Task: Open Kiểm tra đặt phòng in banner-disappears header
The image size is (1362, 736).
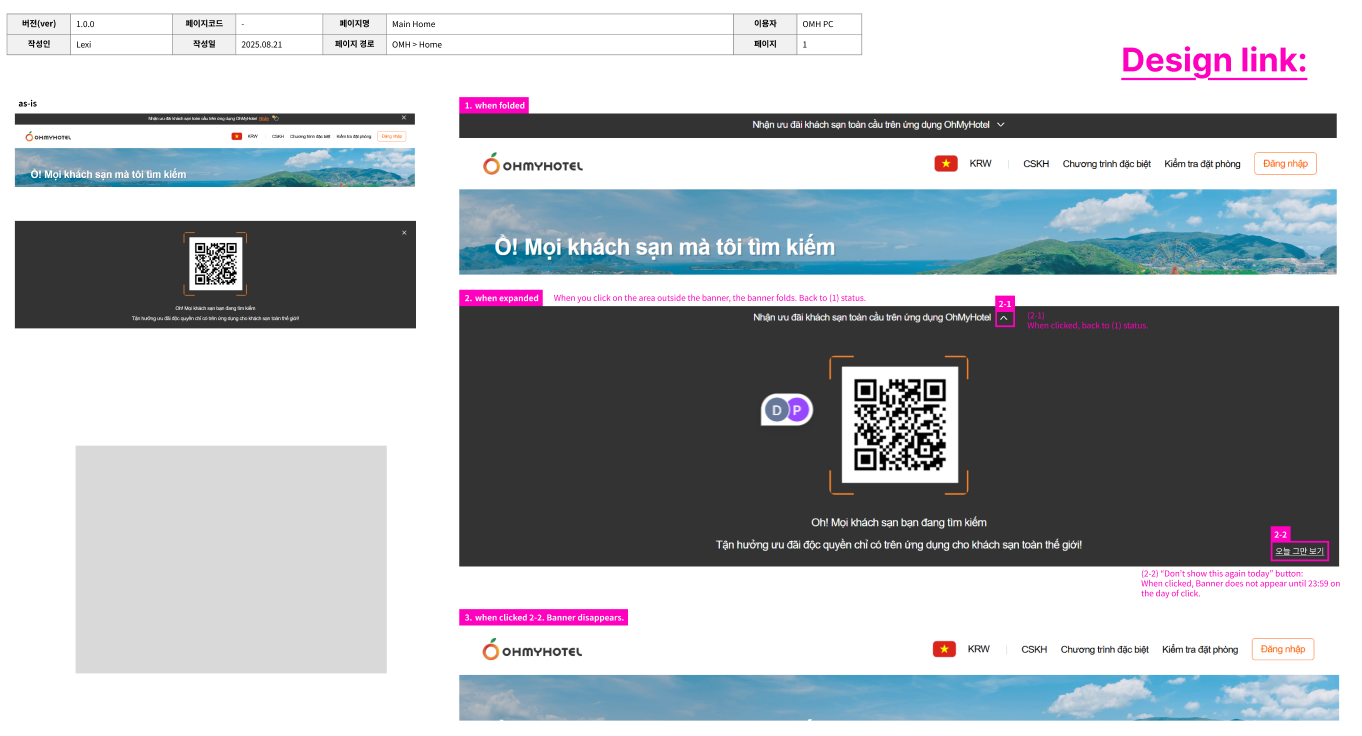Action: point(1200,649)
